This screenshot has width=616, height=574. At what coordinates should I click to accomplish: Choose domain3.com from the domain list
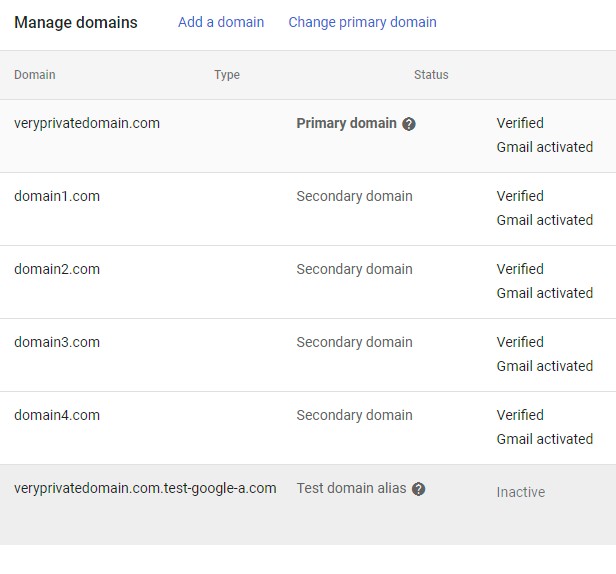pos(57,342)
